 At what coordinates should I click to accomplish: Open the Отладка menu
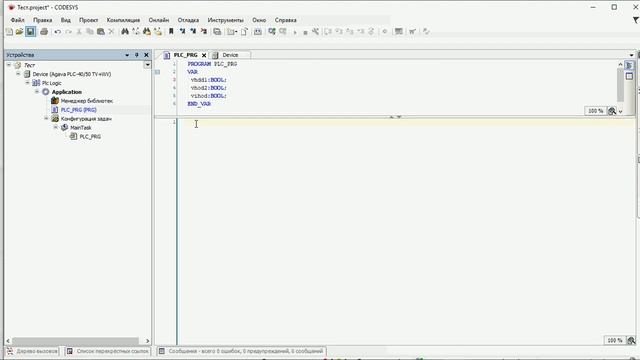click(188, 20)
